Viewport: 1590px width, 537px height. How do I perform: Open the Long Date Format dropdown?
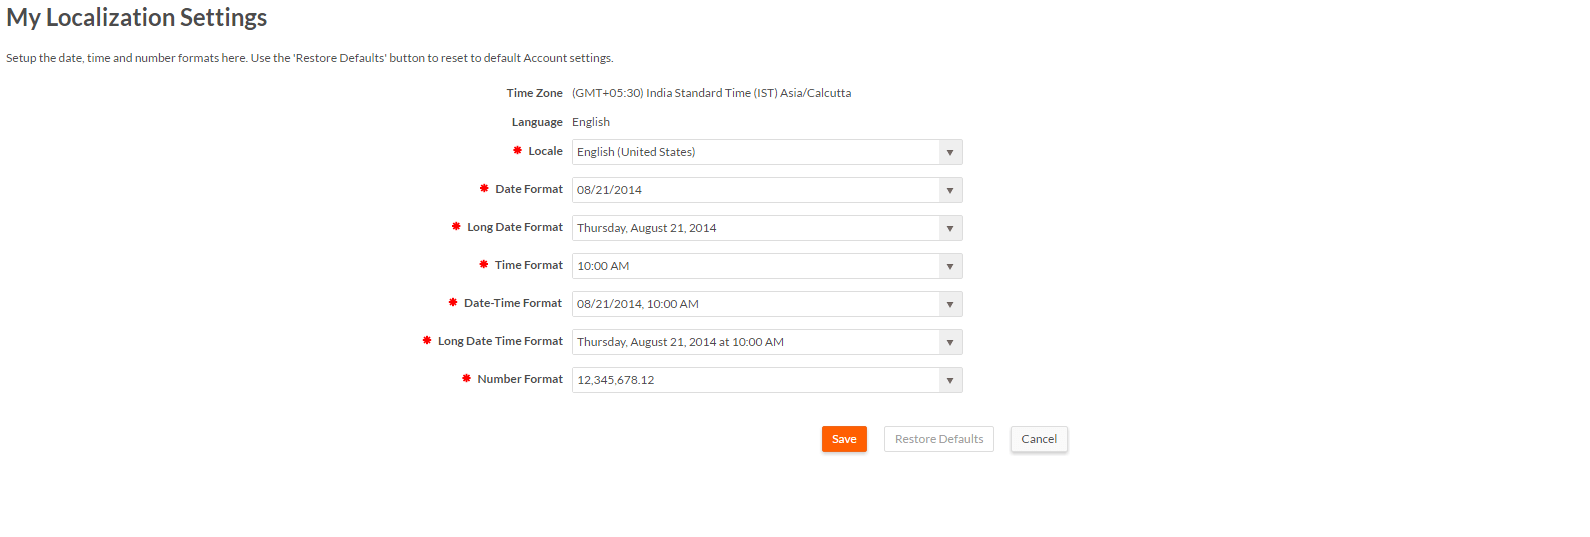pyautogui.click(x=767, y=228)
